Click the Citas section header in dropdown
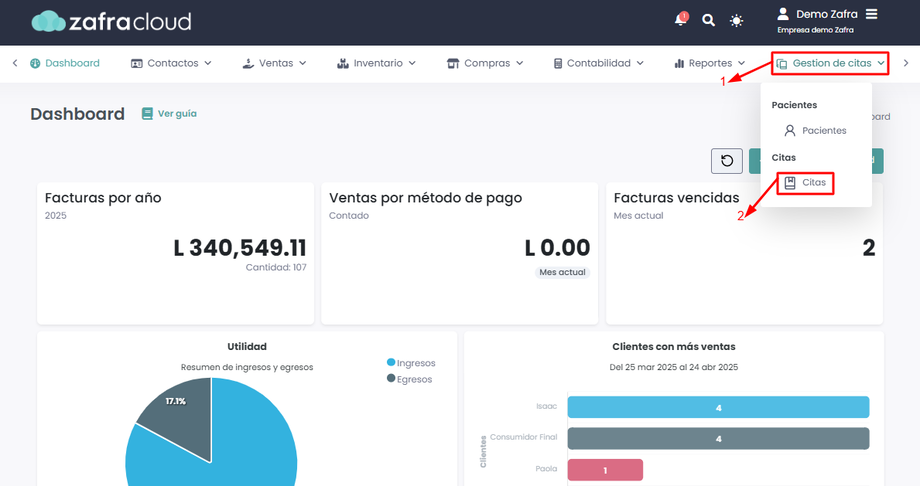This screenshot has width=920, height=486. (x=784, y=158)
